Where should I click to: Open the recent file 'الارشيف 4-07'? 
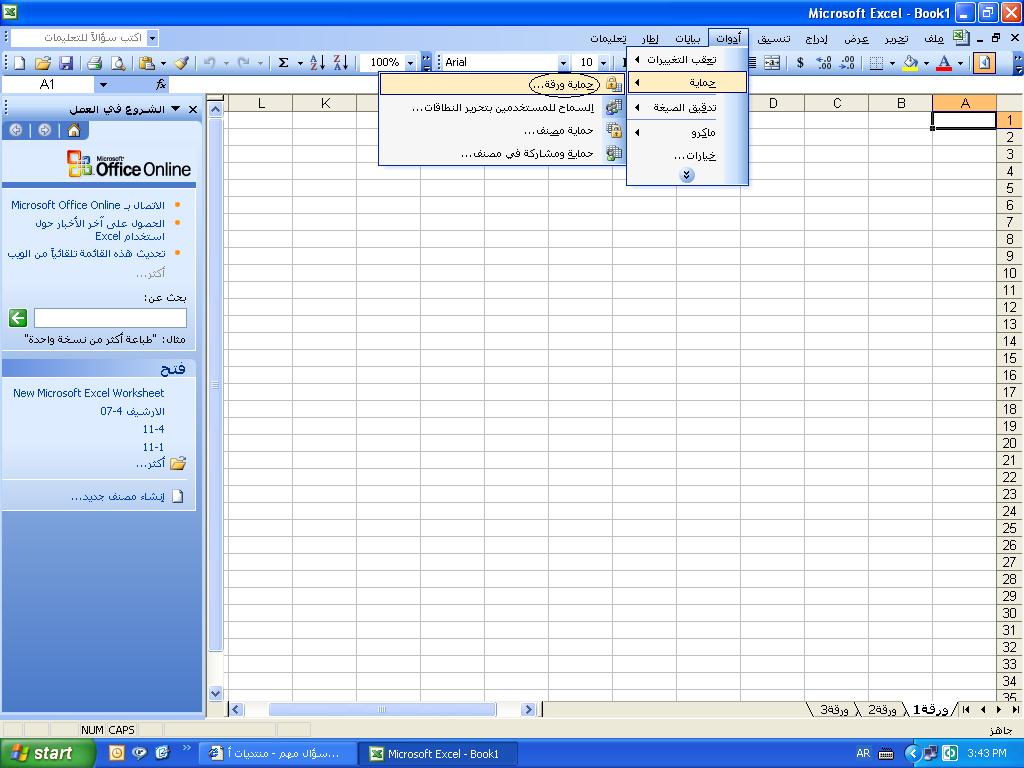coord(133,411)
